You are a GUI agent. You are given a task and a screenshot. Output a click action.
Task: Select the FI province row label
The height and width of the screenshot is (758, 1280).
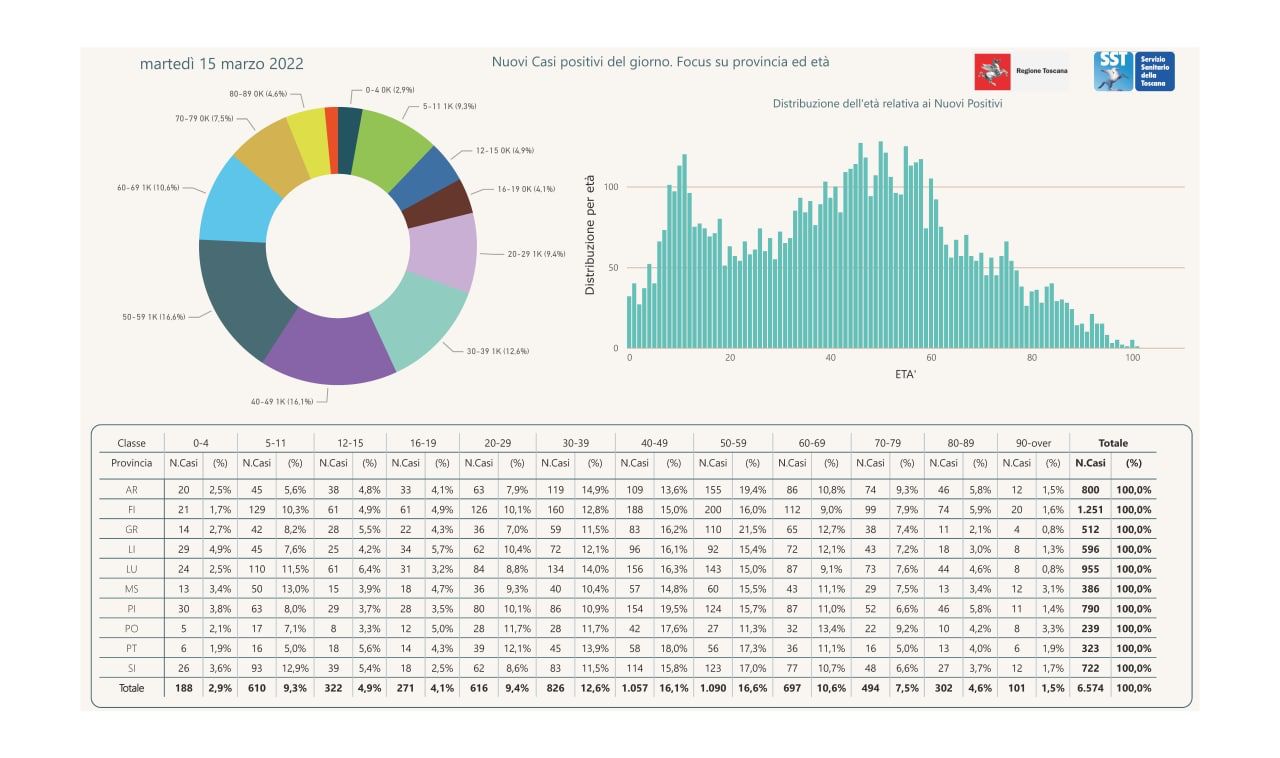[x=131, y=510]
